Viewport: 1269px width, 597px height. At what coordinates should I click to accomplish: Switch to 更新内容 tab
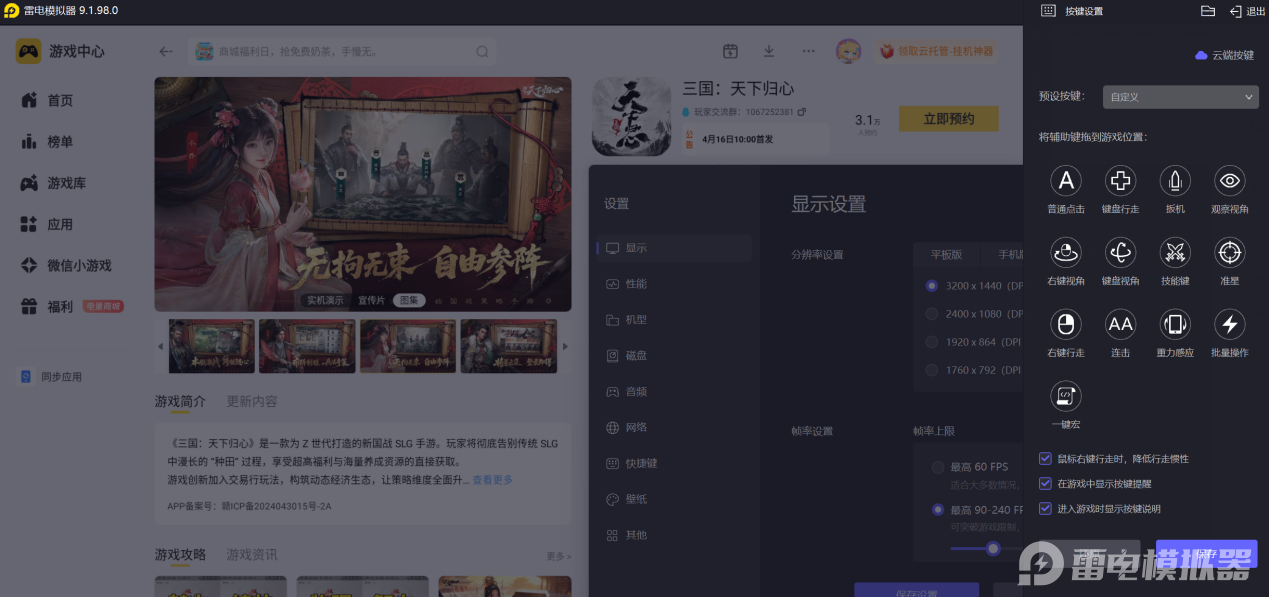click(252, 401)
